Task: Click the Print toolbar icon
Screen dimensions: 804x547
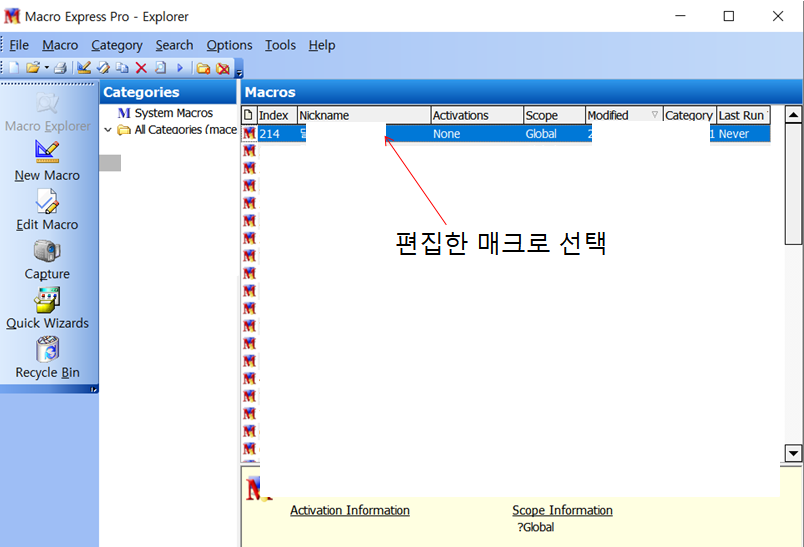Action: click(61, 68)
